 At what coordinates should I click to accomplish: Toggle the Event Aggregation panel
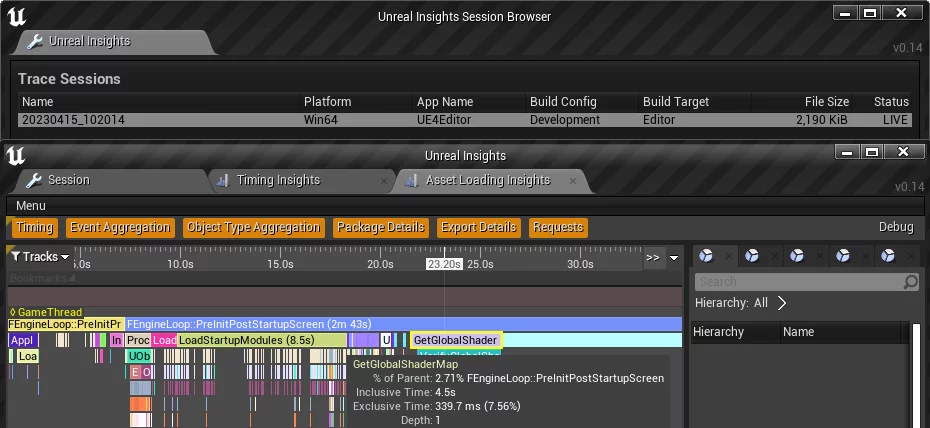(120, 228)
